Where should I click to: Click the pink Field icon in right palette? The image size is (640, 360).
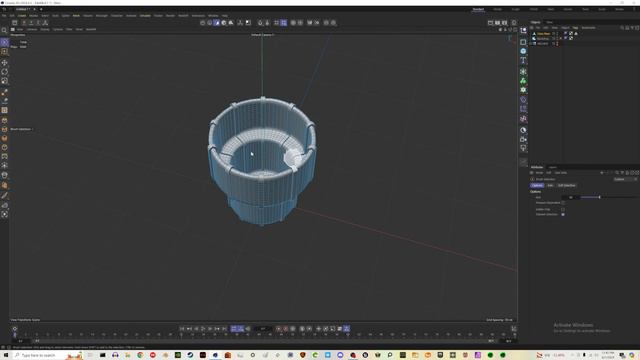(x=523, y=119)
